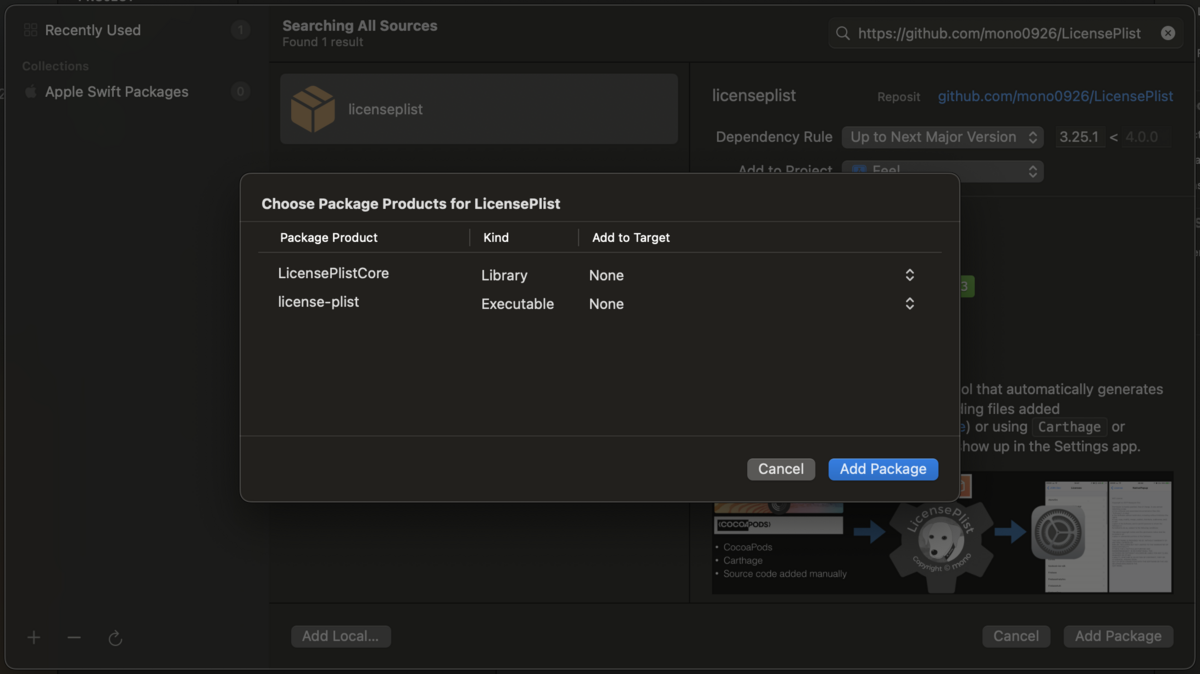Select the license-plist product row
Image resolution: width=1200 pixels, height=674 pixels.
tap(599, 303)
